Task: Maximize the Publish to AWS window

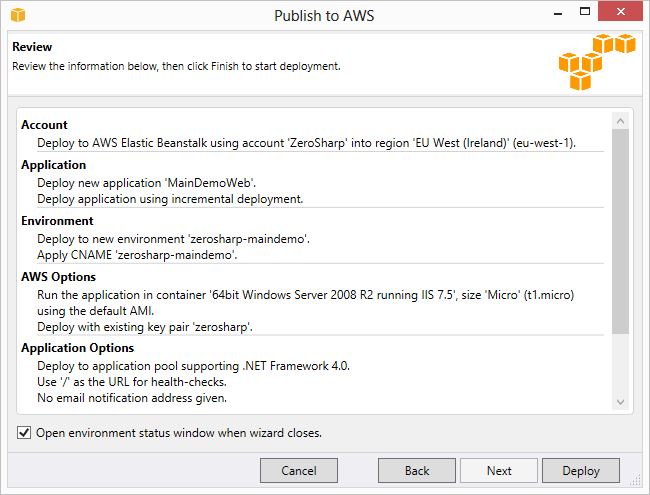Action: pyautogui.click(x=585, y=12)
